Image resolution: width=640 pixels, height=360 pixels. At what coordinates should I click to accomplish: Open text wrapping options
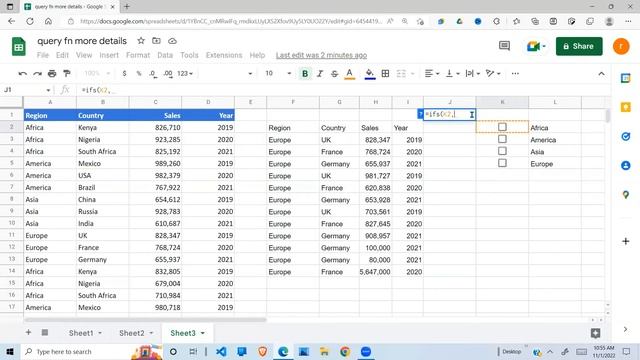click(x=472, y=73)
